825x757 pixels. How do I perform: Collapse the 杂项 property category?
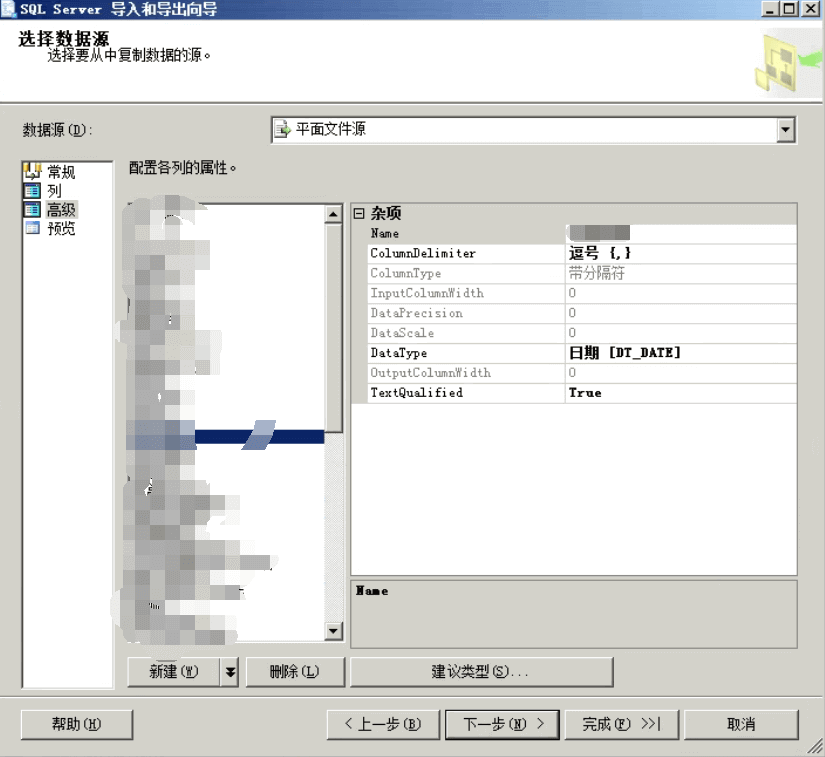(359, 213)
